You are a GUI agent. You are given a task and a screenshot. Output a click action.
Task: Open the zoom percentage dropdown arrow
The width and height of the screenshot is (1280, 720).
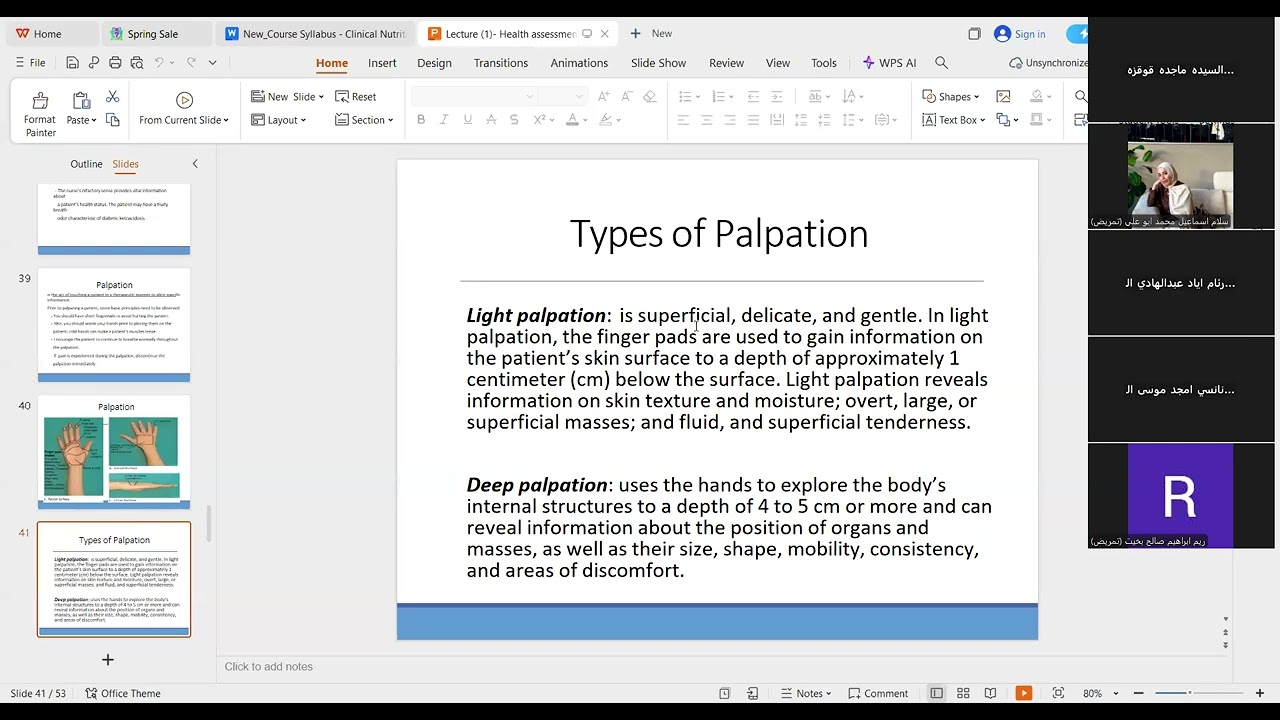[1116, 693]
